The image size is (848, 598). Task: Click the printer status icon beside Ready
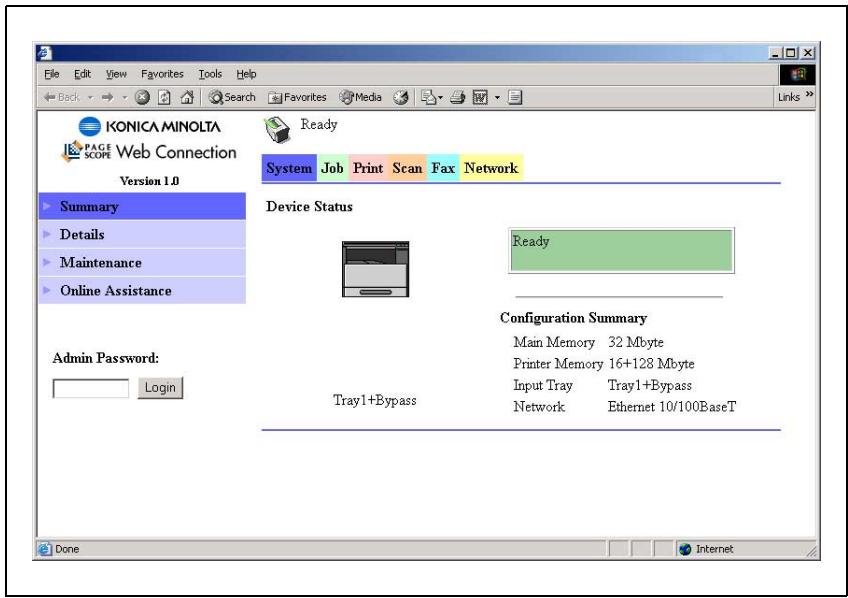point(277,130)
